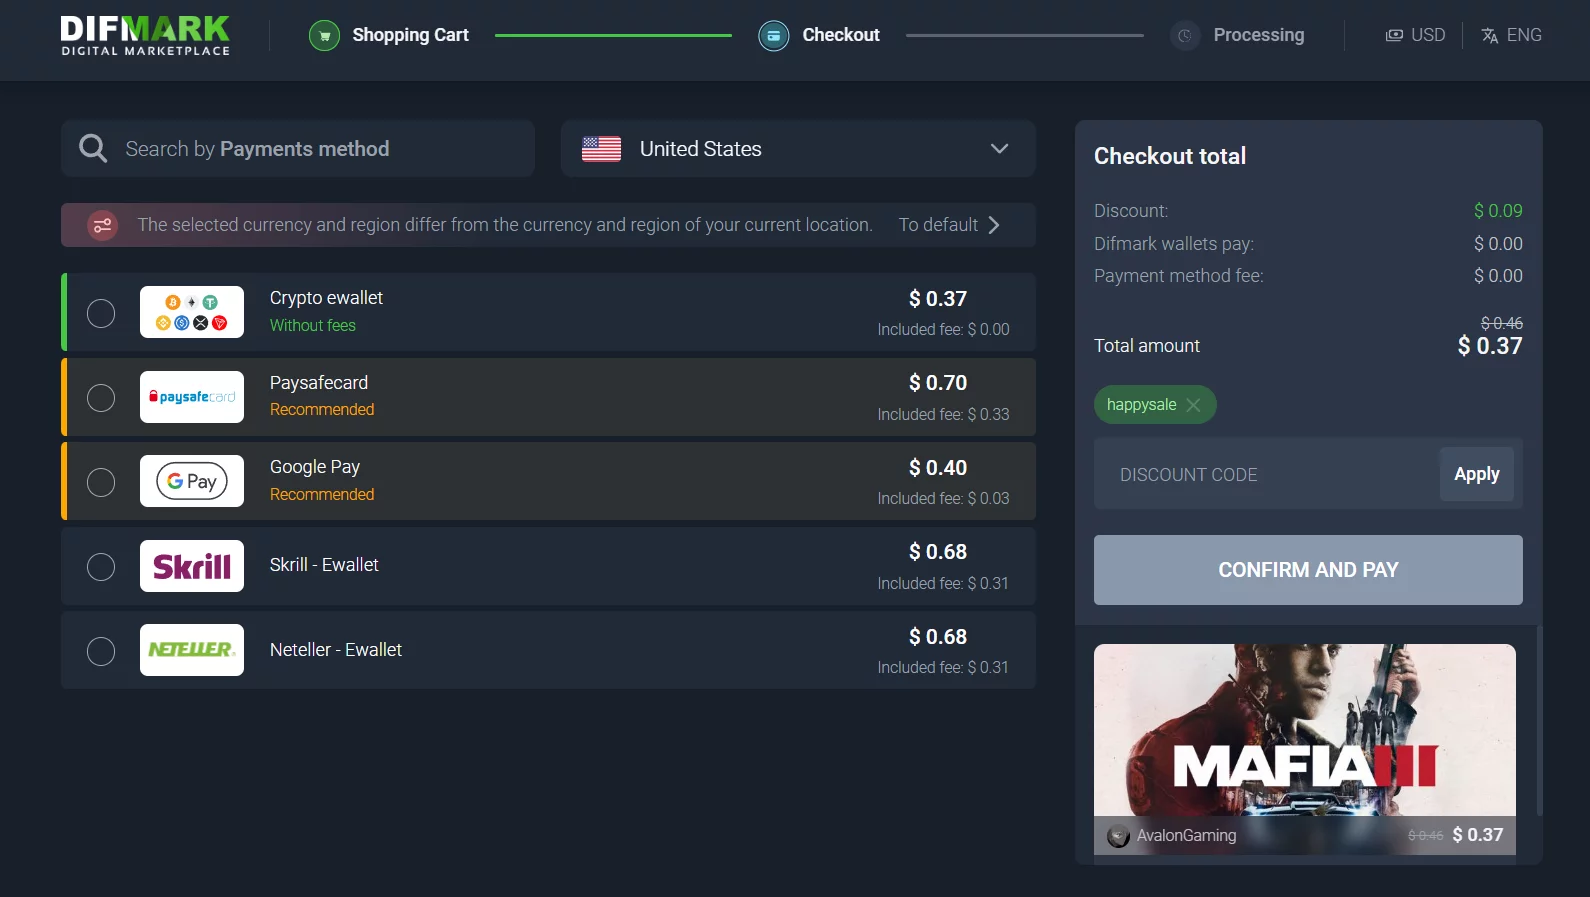Image resolution: width=1590 pixels, height=897 pixels.
Task: Click the Neteller - Ewallet name
Action: click(336, 650)
